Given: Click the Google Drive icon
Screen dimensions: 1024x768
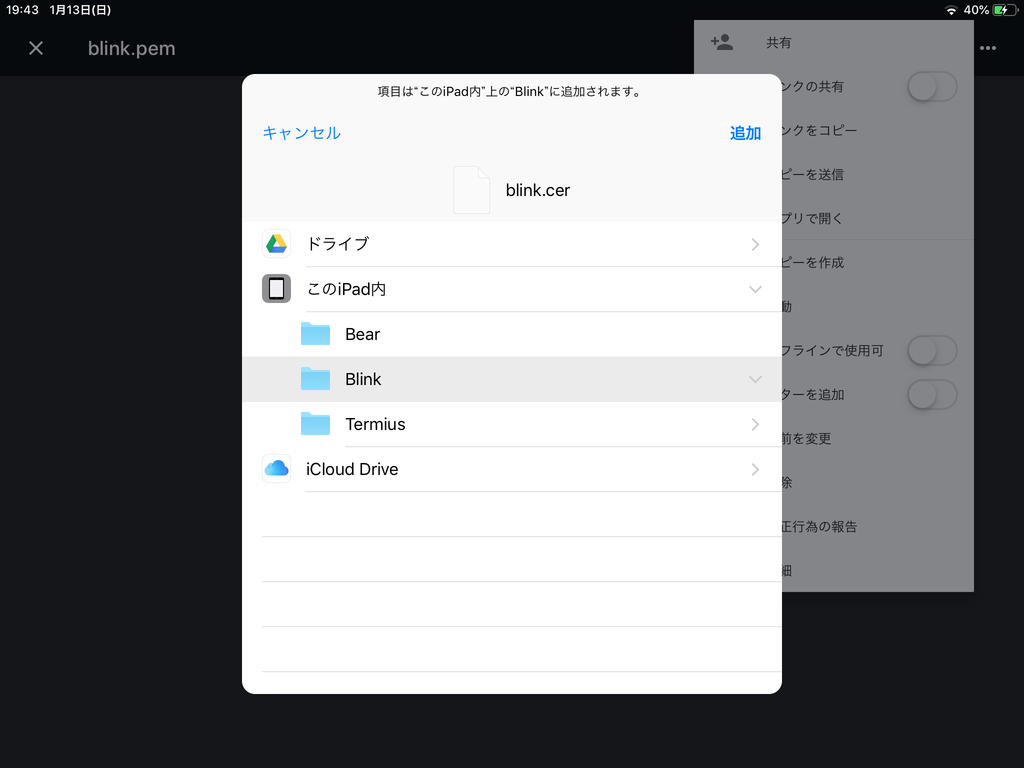Looking at the screenshot, I should (x=276, y=244).
